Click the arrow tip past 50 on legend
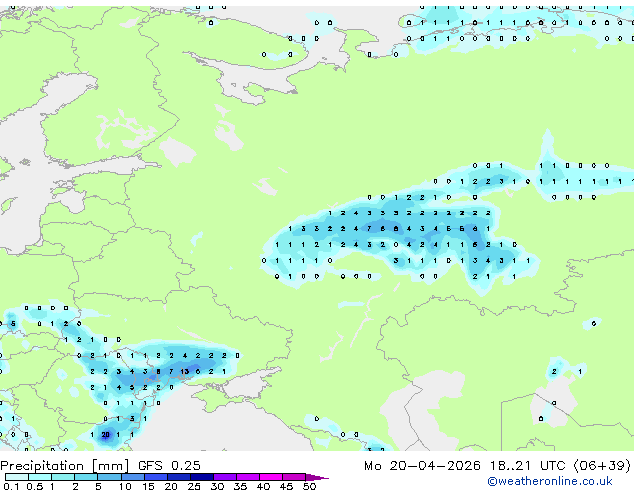 pos(319,477)
